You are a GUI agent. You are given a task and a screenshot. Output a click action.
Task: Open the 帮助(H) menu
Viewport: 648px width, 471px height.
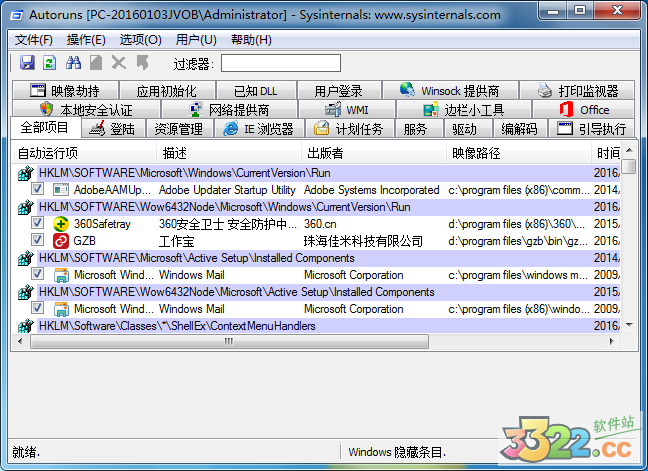(251, 40)
